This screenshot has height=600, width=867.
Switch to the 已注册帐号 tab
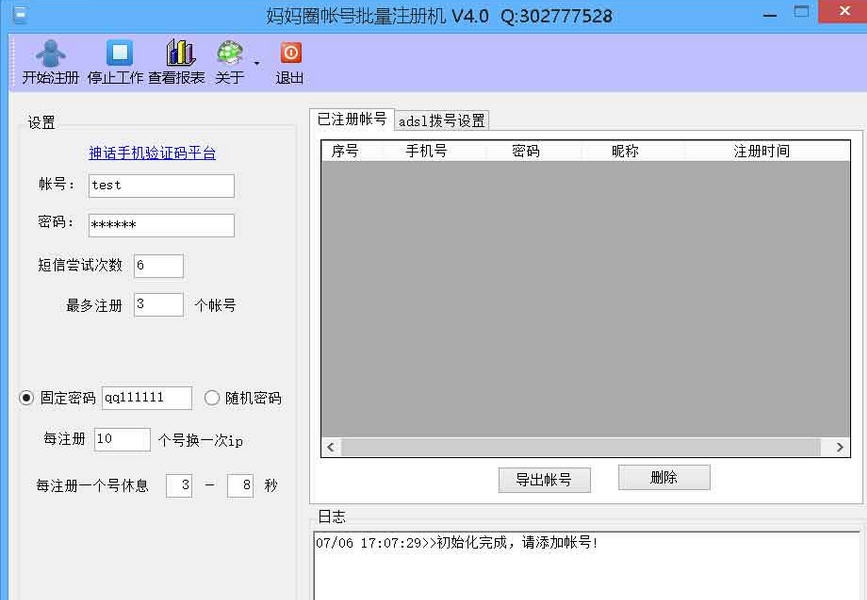tap(354, 119)
